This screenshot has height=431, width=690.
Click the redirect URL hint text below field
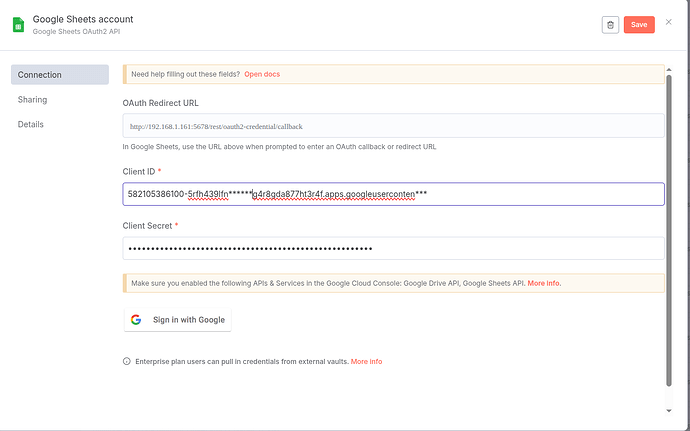click(x=279, y=147)
